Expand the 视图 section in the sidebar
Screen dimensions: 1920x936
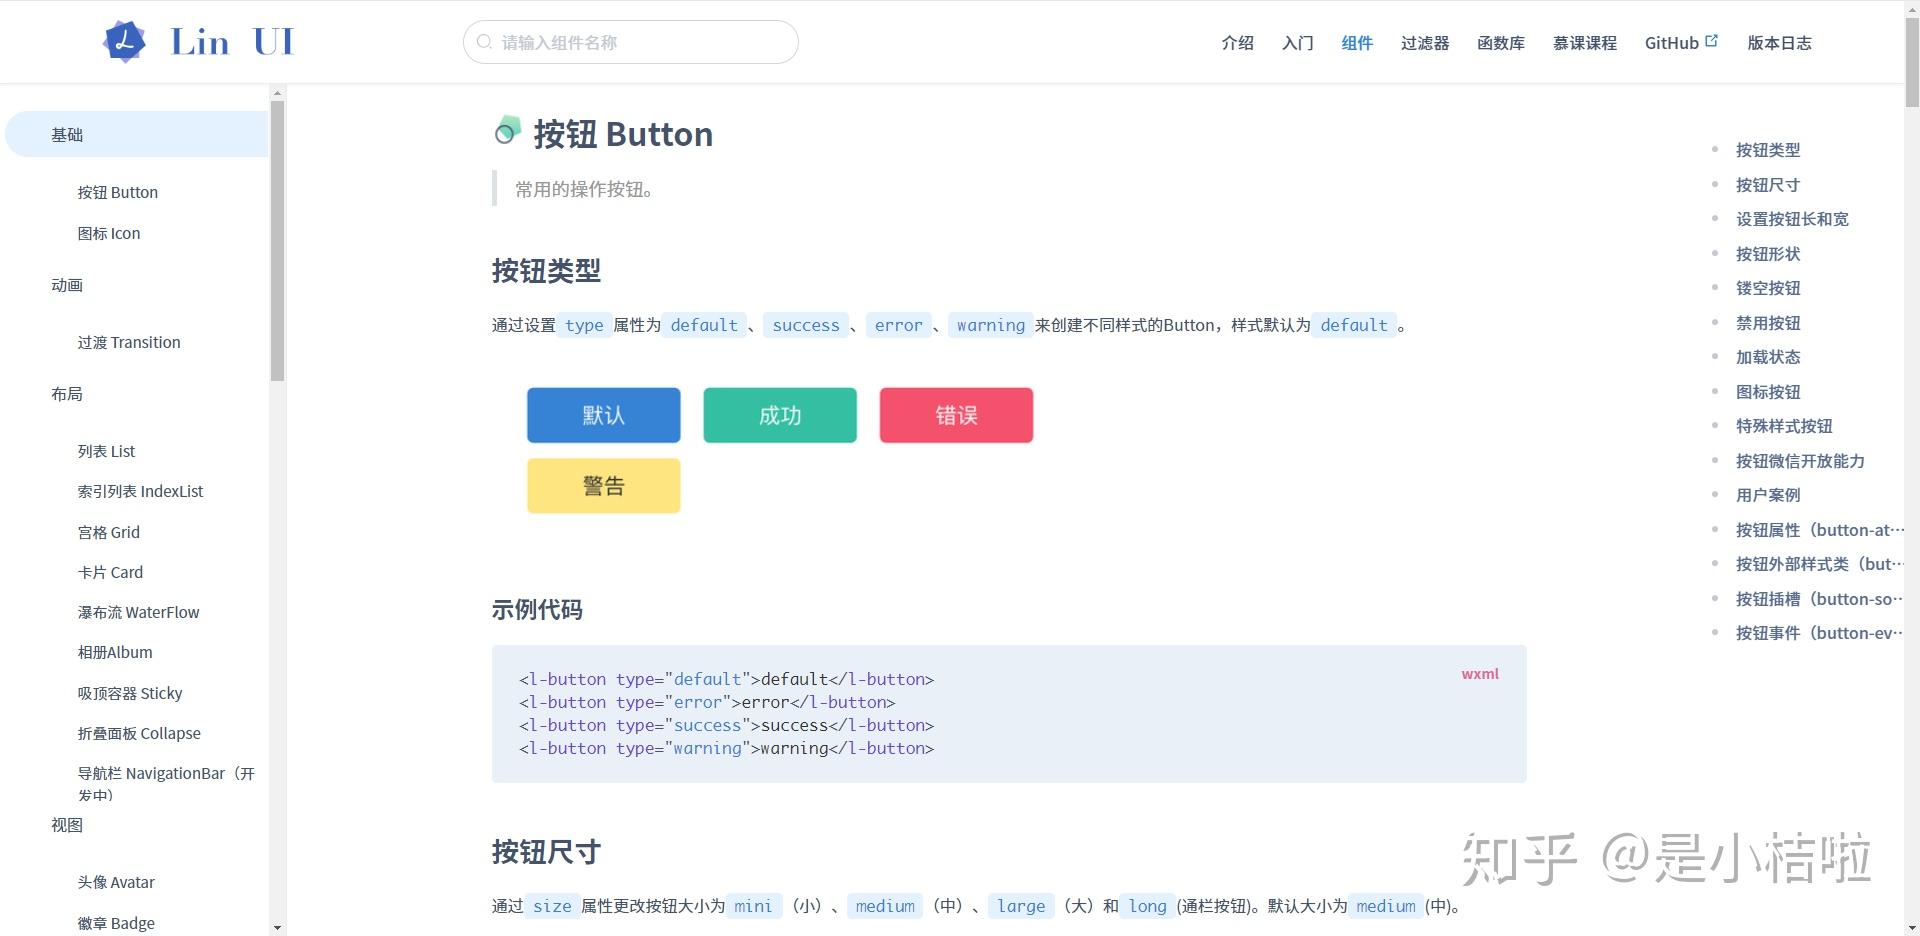68,825
